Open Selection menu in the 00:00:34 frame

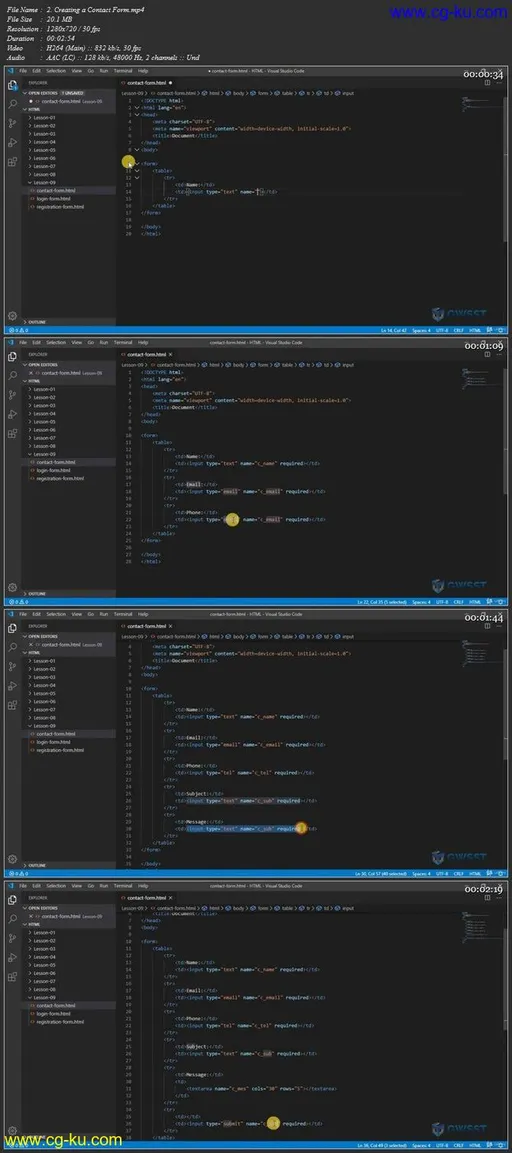(x=56, y=71)
